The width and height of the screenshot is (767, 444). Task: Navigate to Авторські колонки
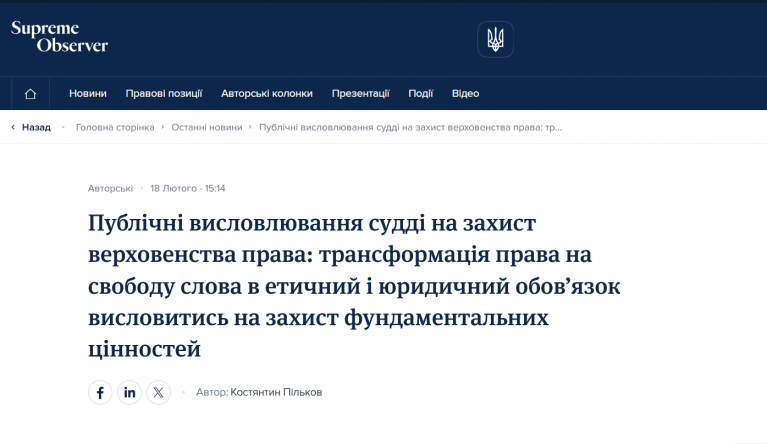267,93
